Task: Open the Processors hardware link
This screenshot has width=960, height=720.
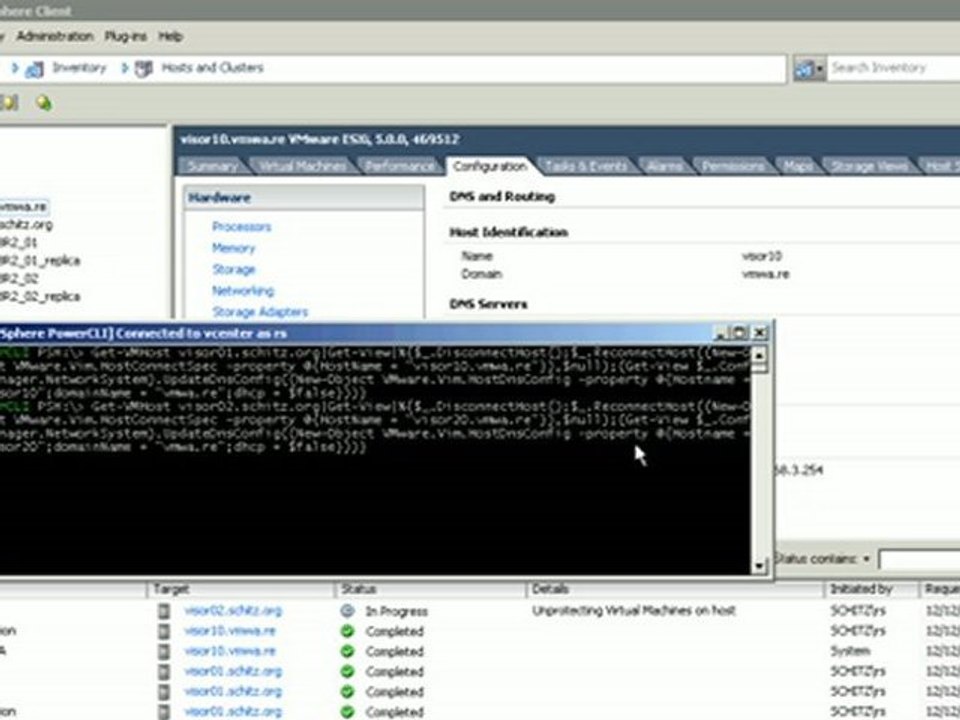Action: click(241, 227)
